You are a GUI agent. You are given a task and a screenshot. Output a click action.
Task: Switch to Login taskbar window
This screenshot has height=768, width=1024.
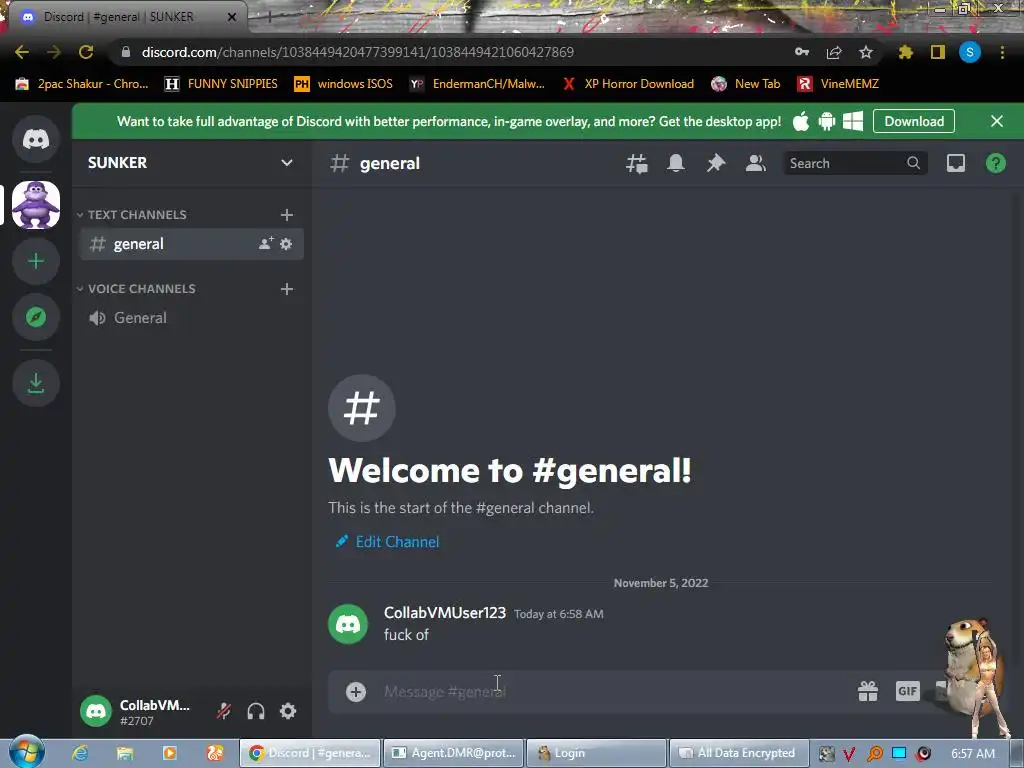(x=596, y=753)
